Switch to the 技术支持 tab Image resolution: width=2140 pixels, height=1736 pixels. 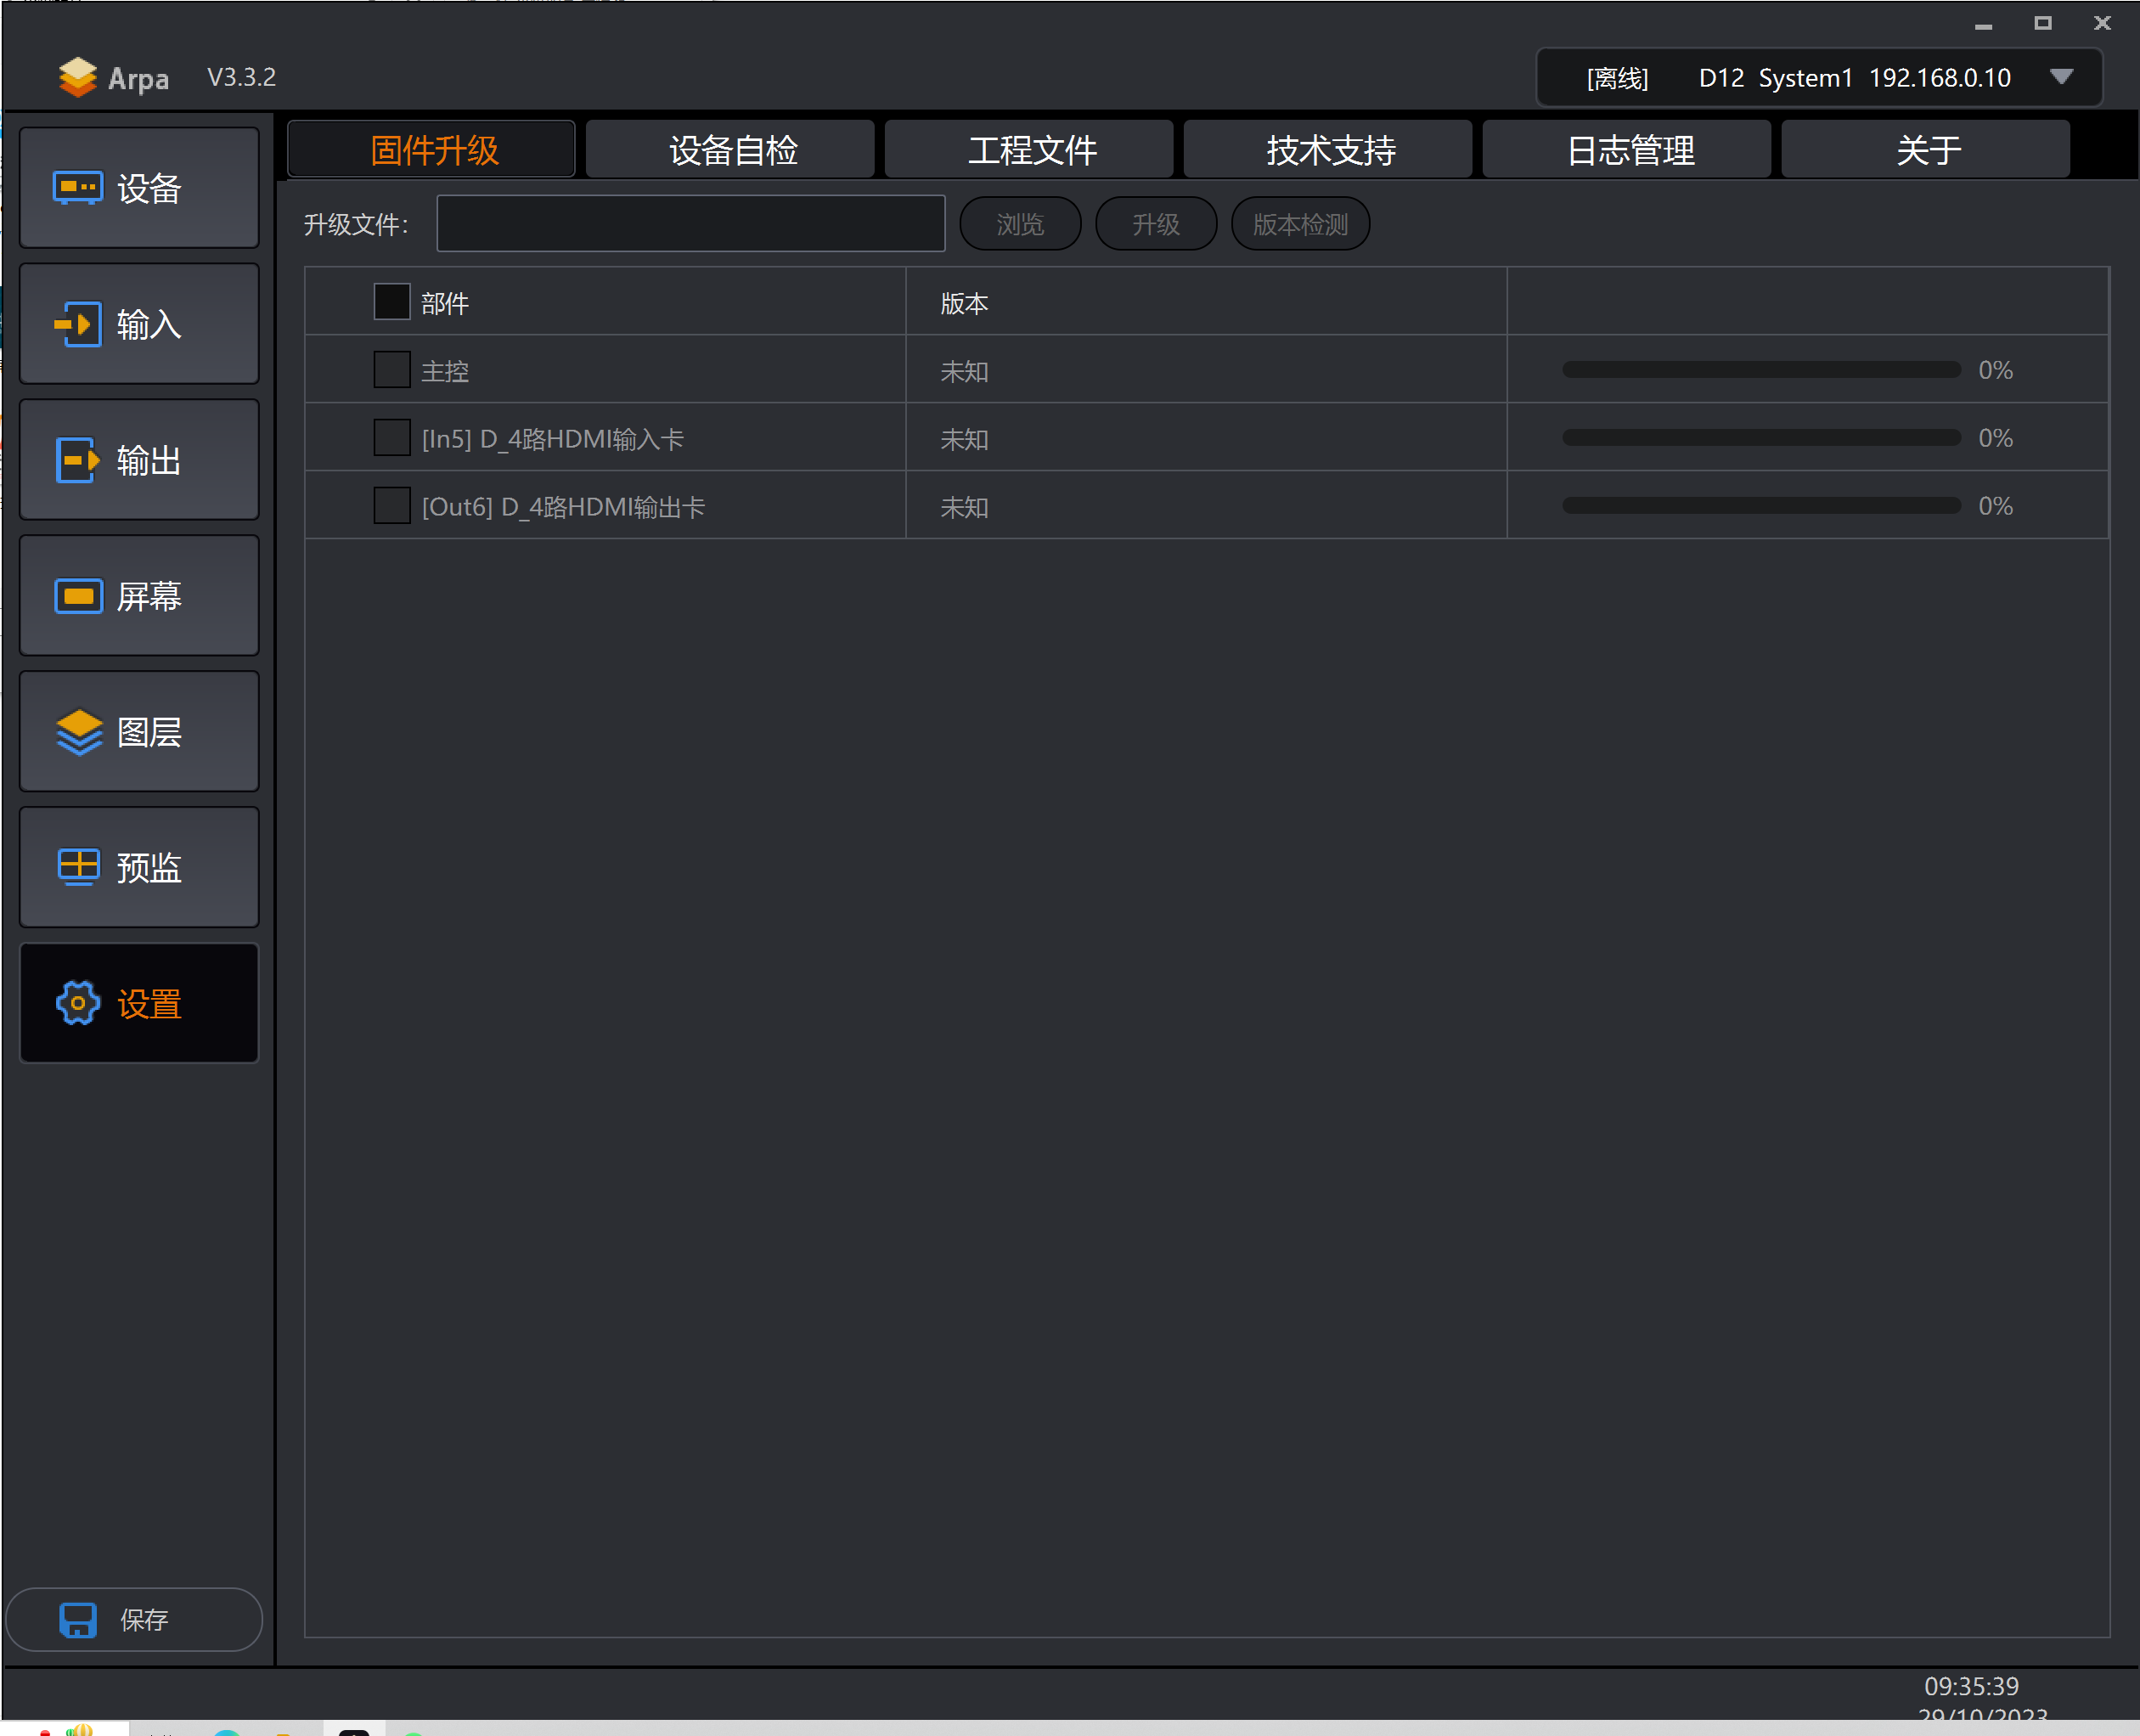[x=1329, y=150]
